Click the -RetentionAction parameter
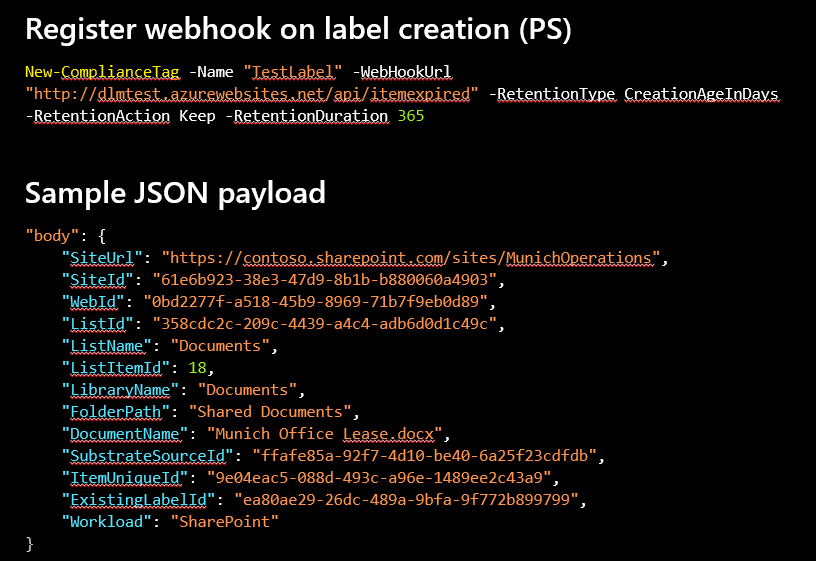 pyautogui.click(x=98, y=116)
